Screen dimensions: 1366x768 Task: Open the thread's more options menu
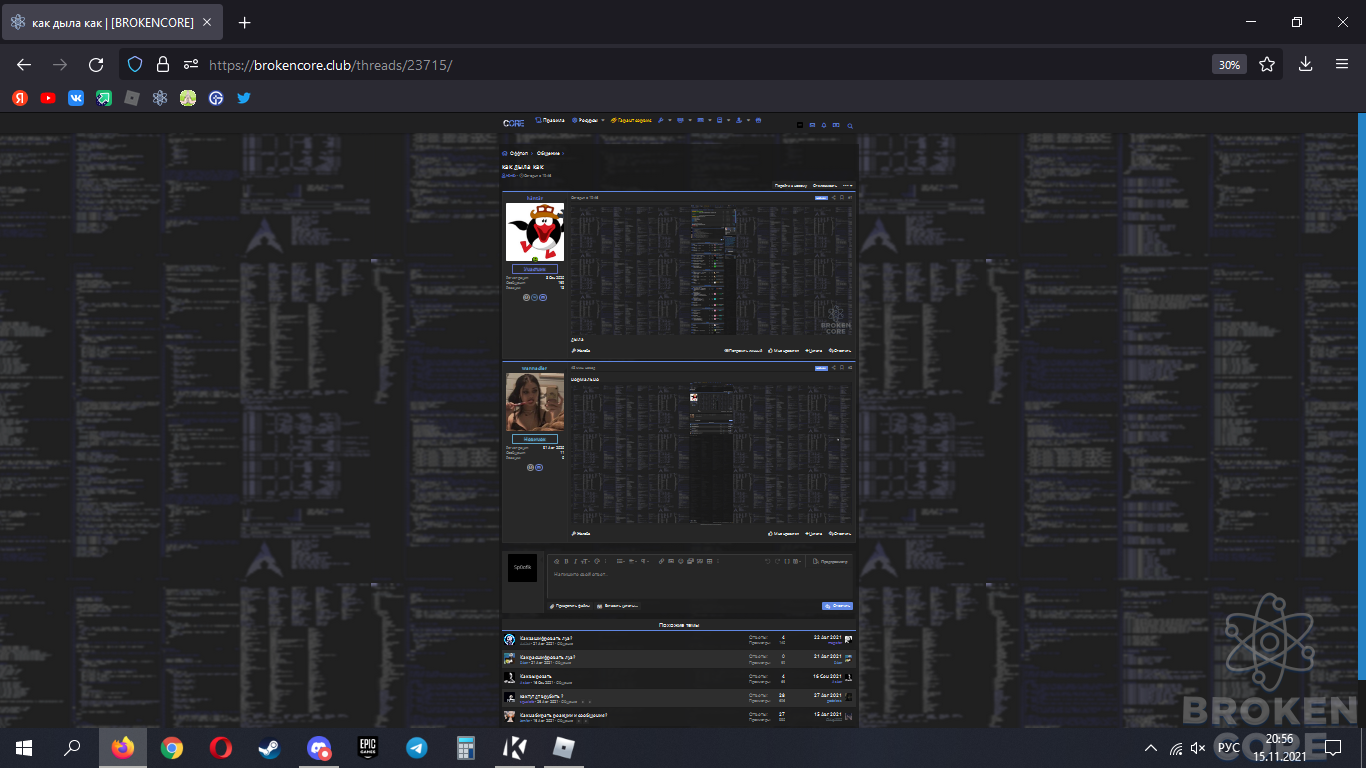point(848,186)
